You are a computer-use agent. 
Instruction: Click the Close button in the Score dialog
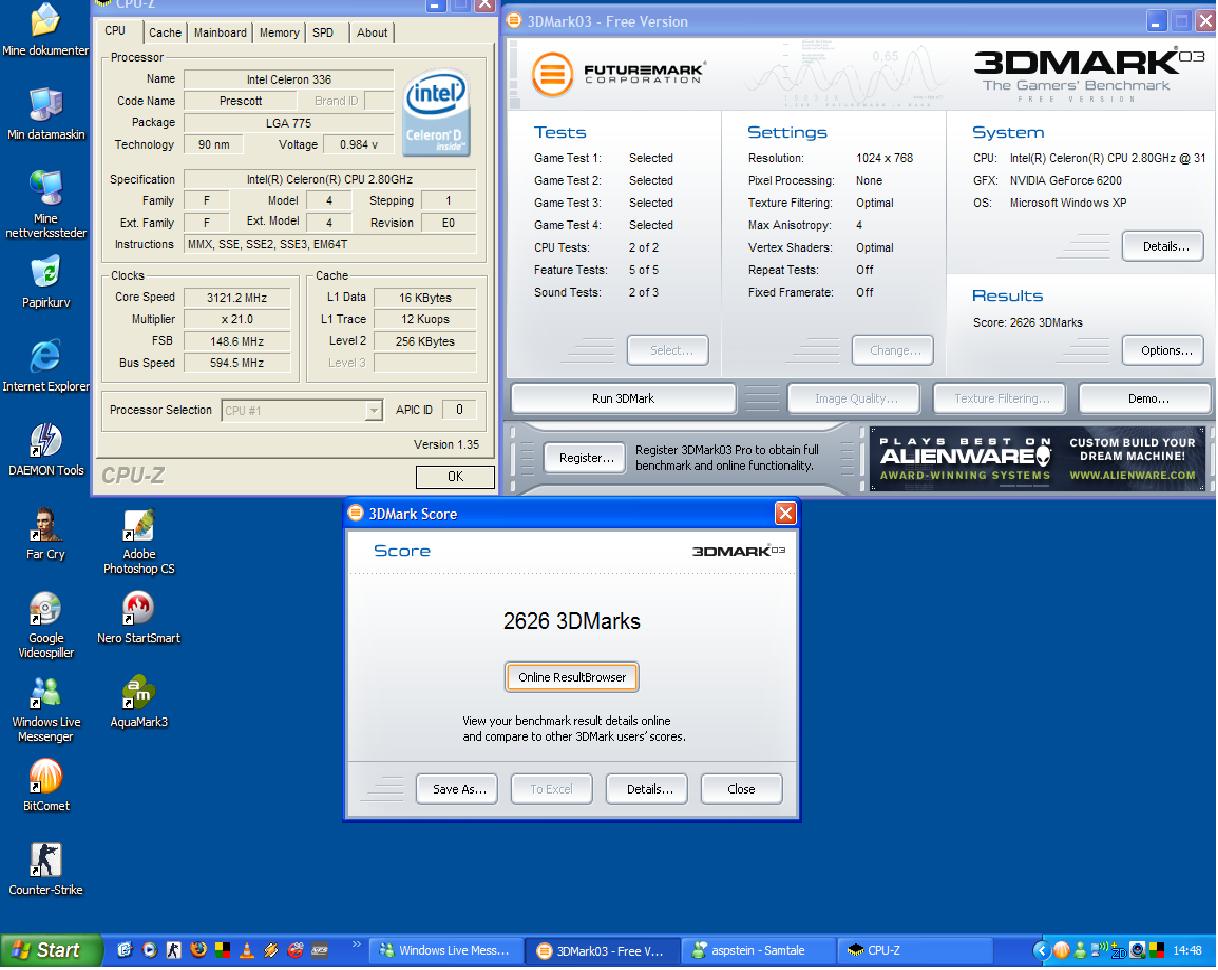point(741,789)
